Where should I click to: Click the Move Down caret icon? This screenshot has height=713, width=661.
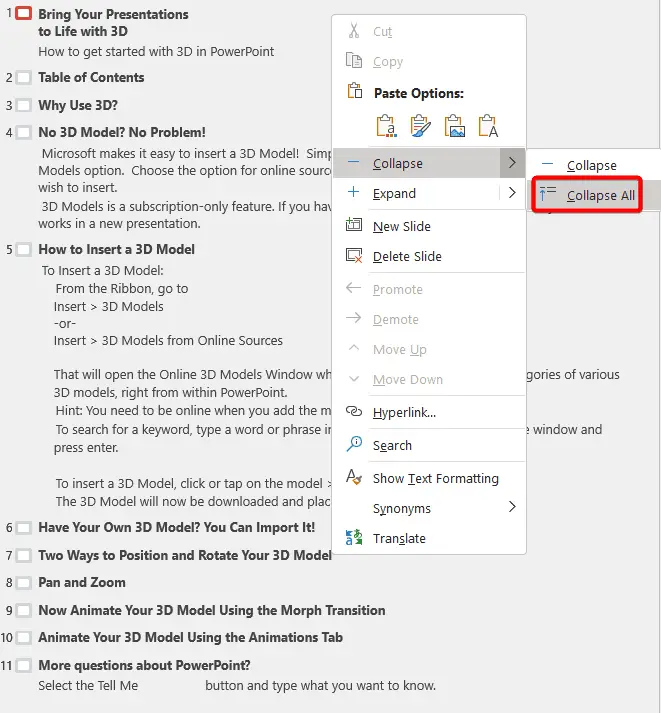[353, 379]
